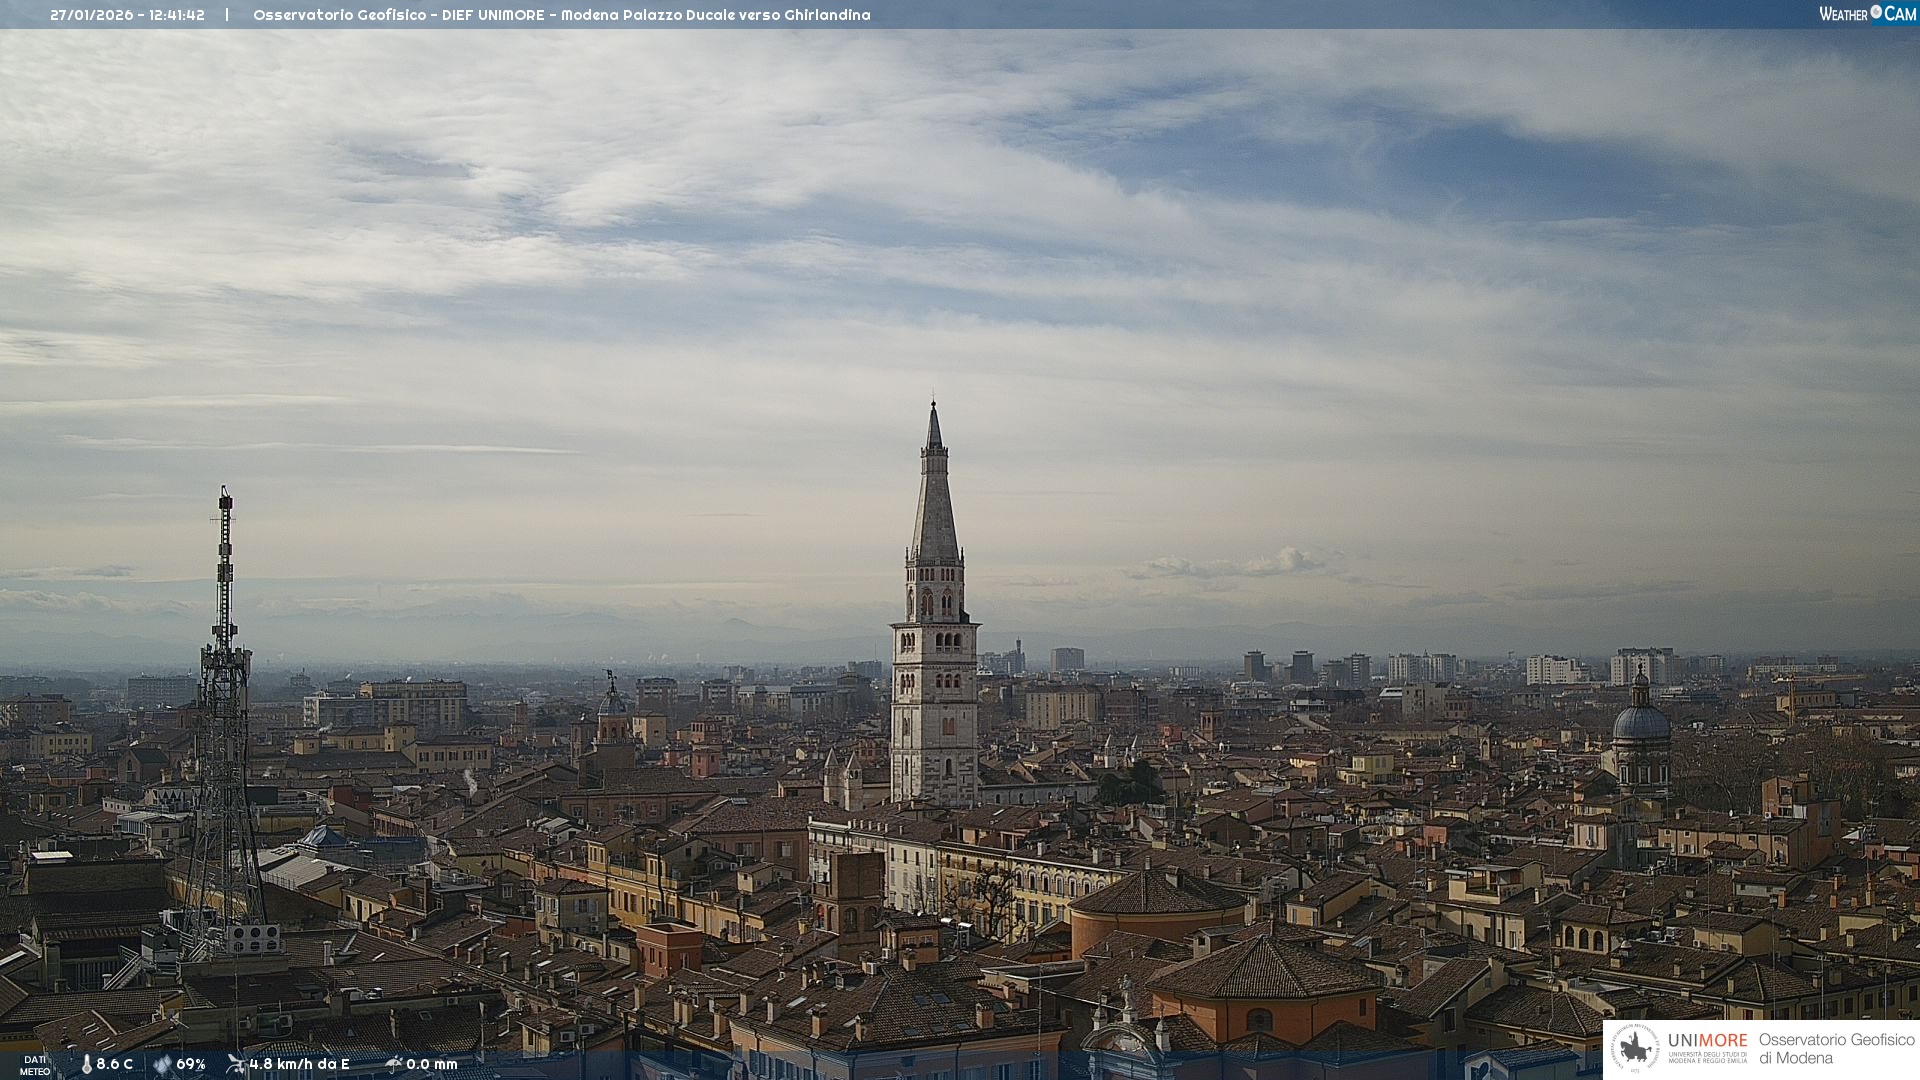The height and width of the screenshot is (1080, 1920).
Task: Click the 4.8 km/h da E wind reading
Action: point(299,1064)
